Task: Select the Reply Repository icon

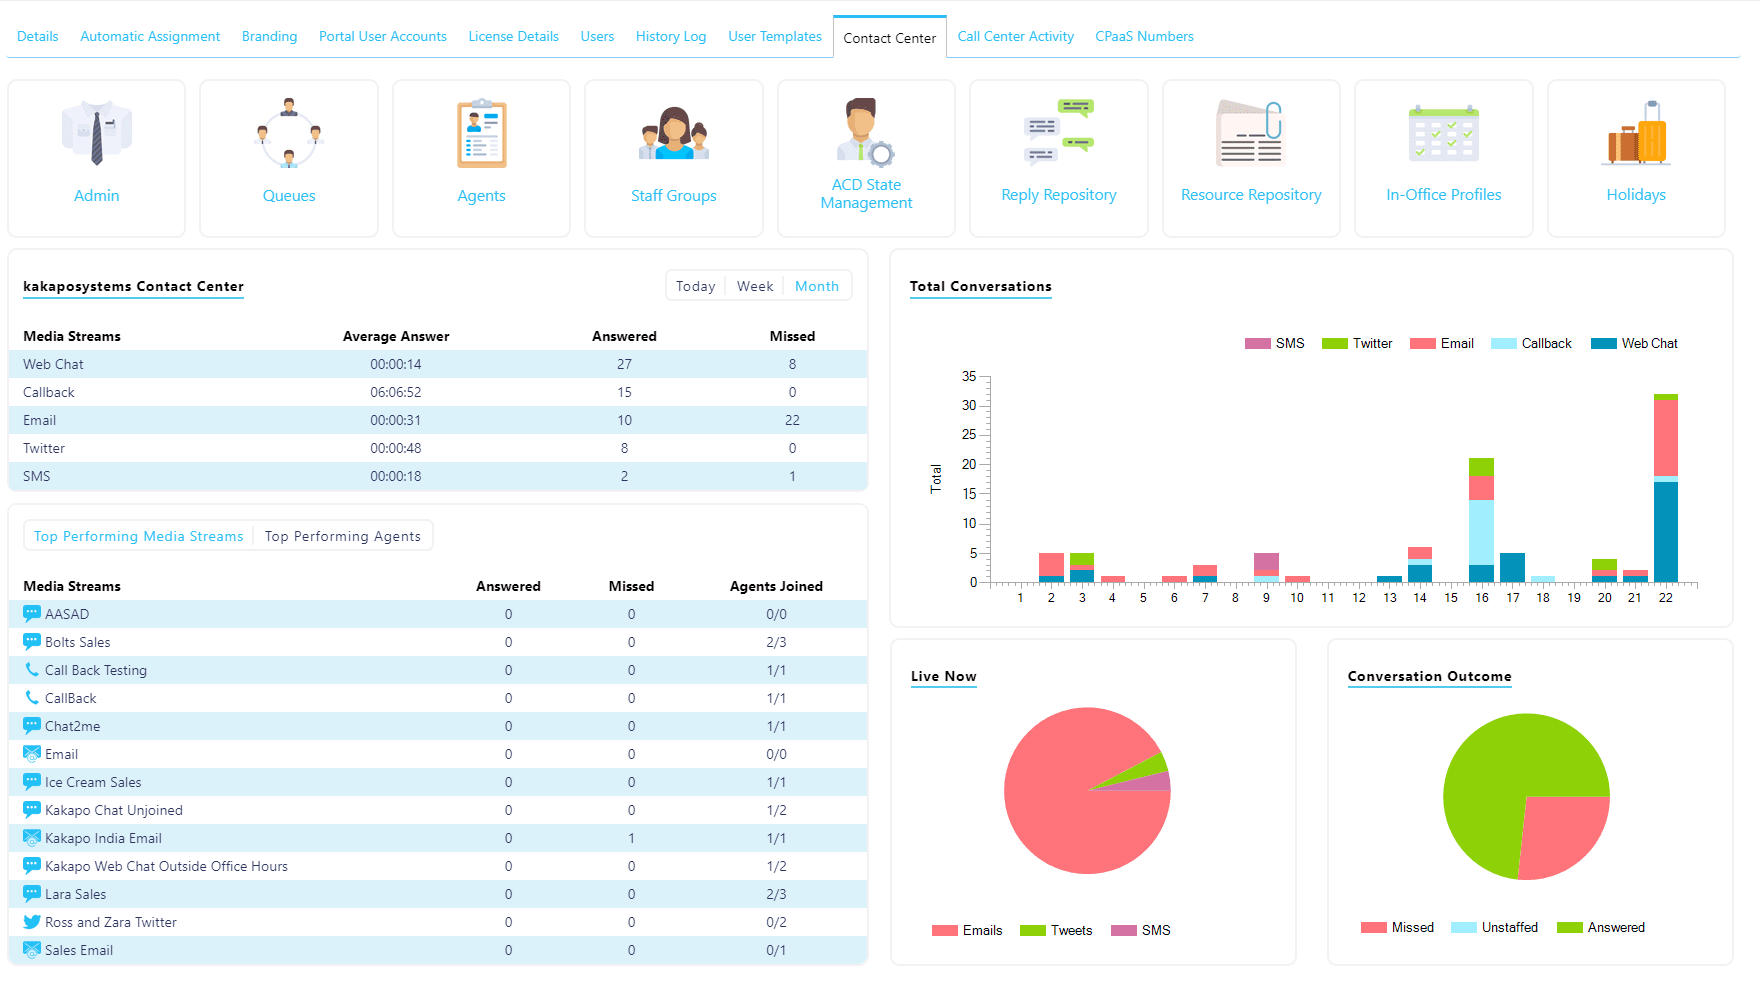Action: pyautogui.click(x=1058, y=130)
